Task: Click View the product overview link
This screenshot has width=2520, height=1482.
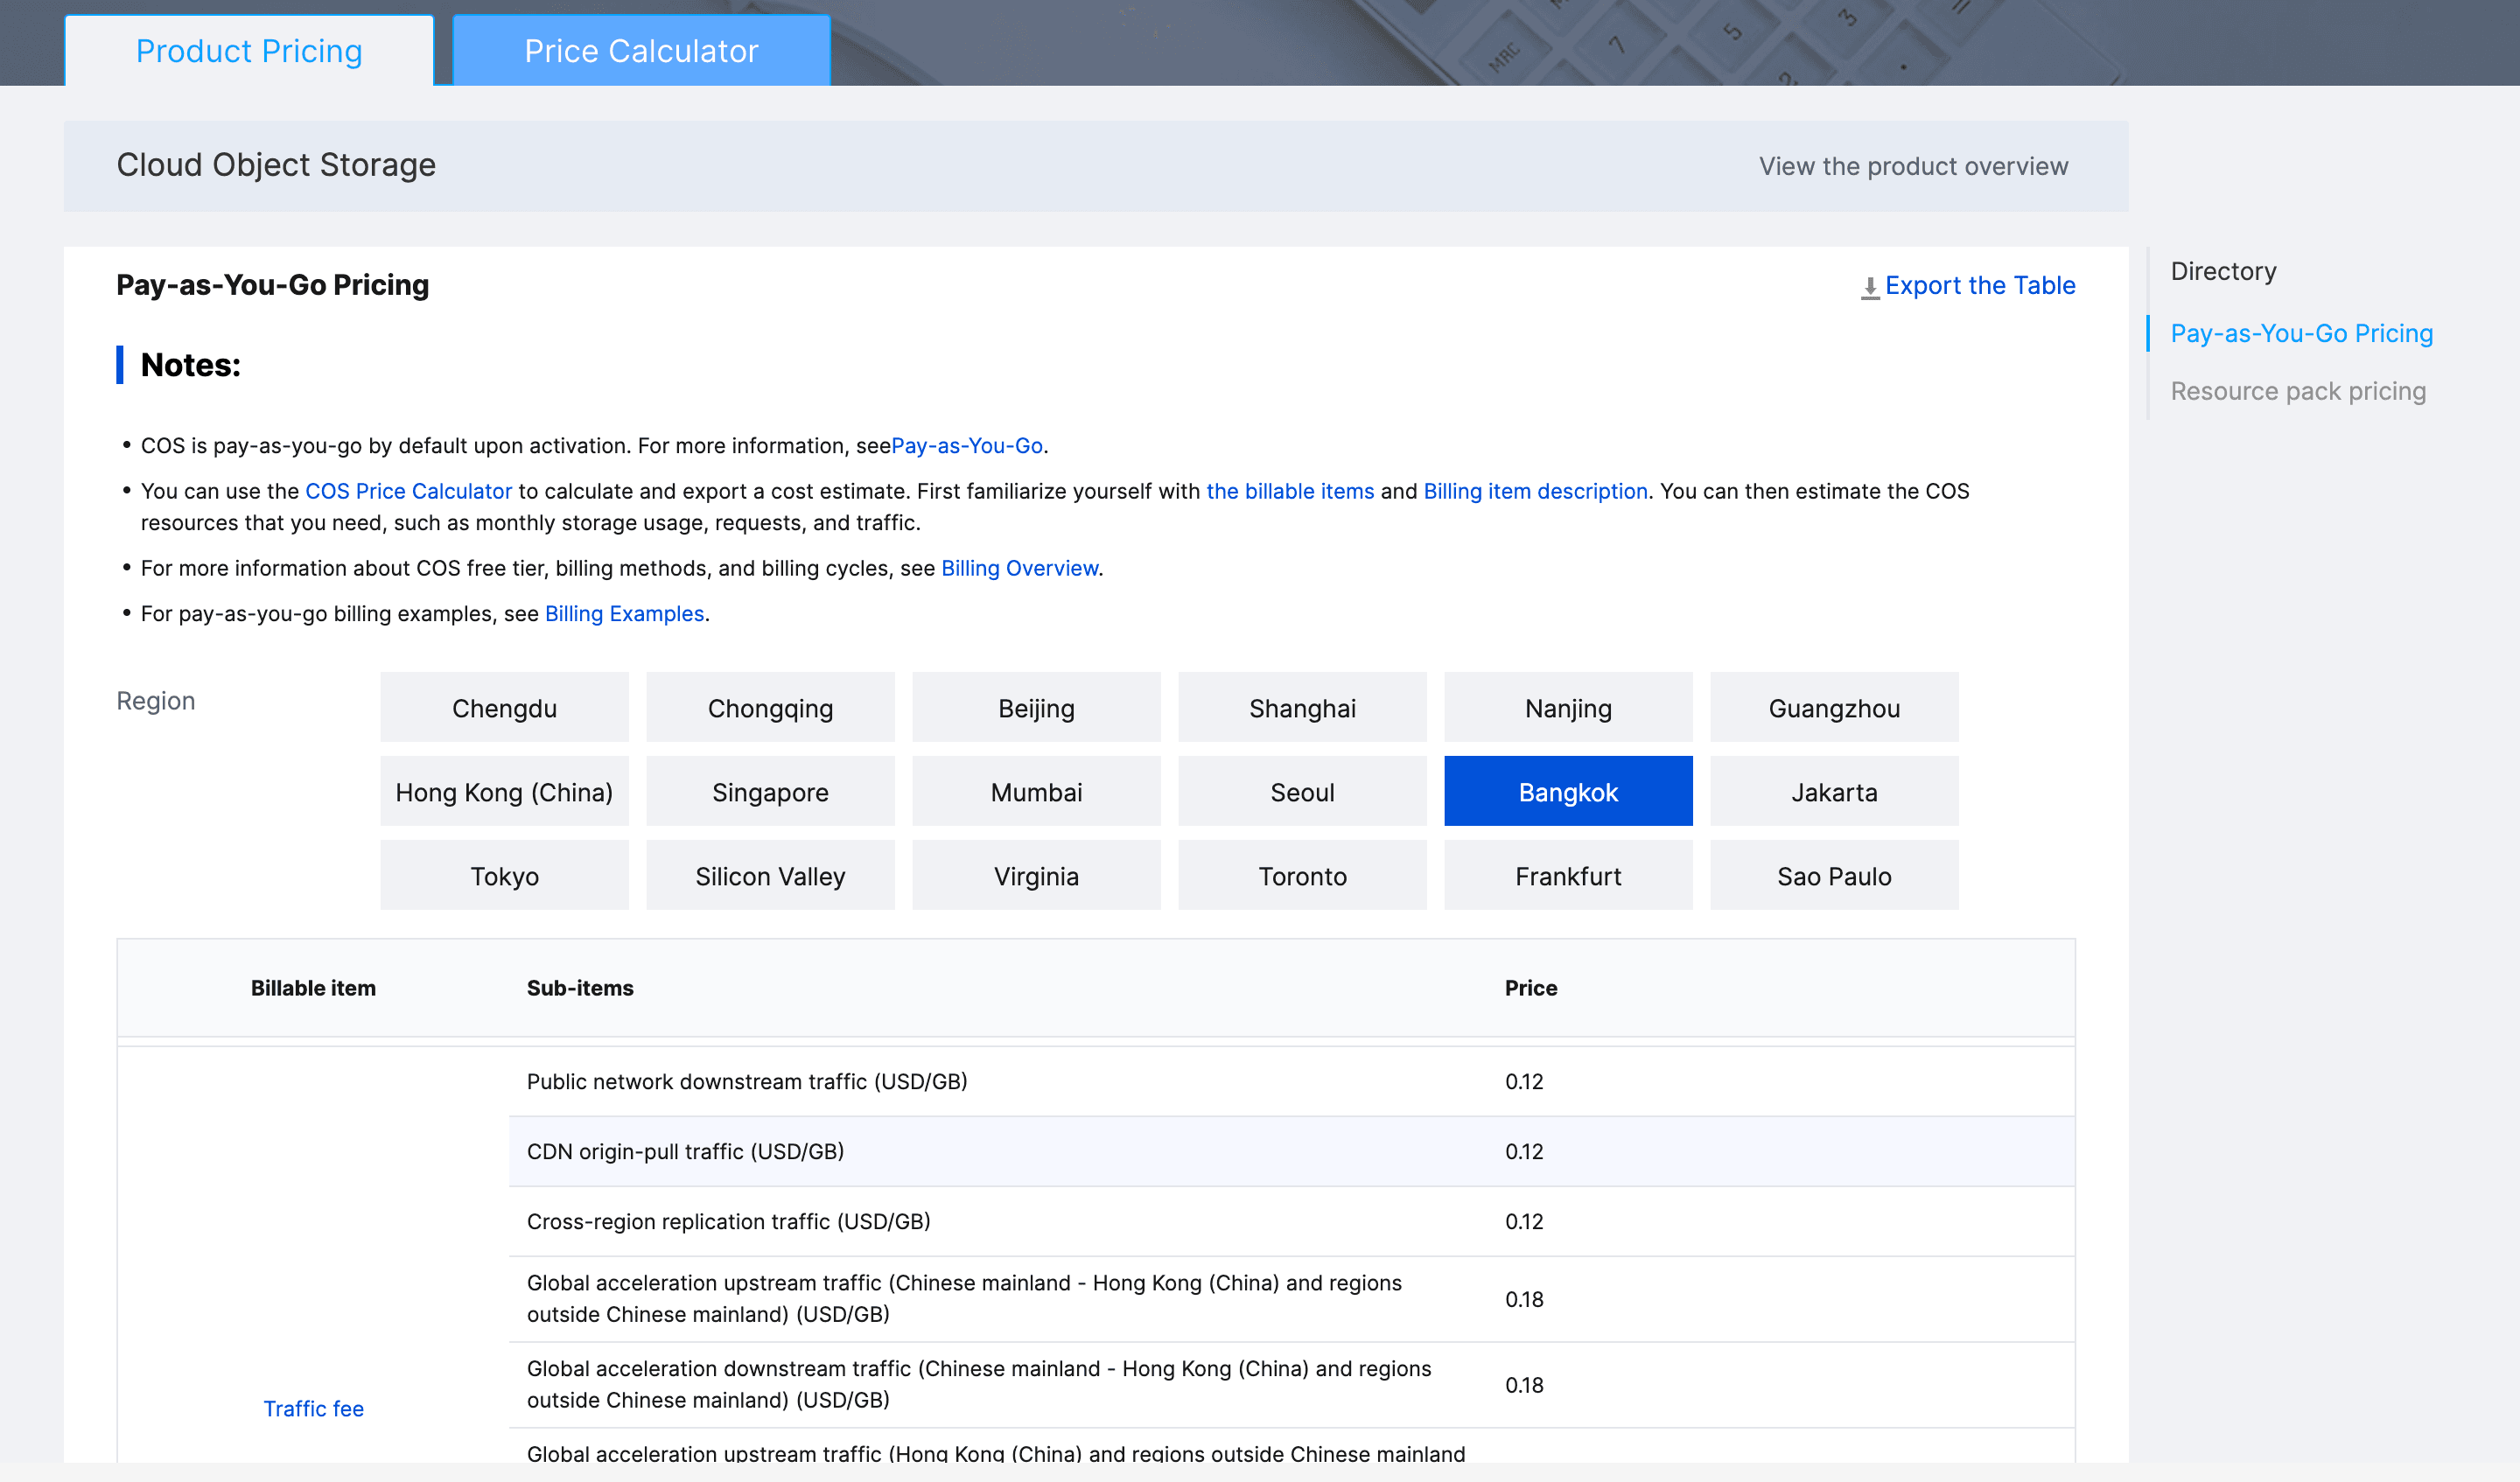Action: [x=1913, y=166]
